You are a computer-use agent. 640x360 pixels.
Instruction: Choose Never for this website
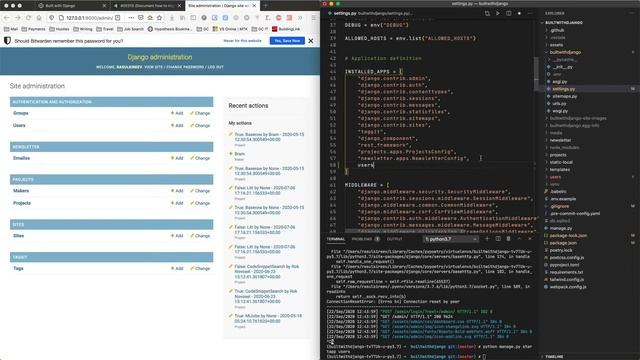pos(242,41)
